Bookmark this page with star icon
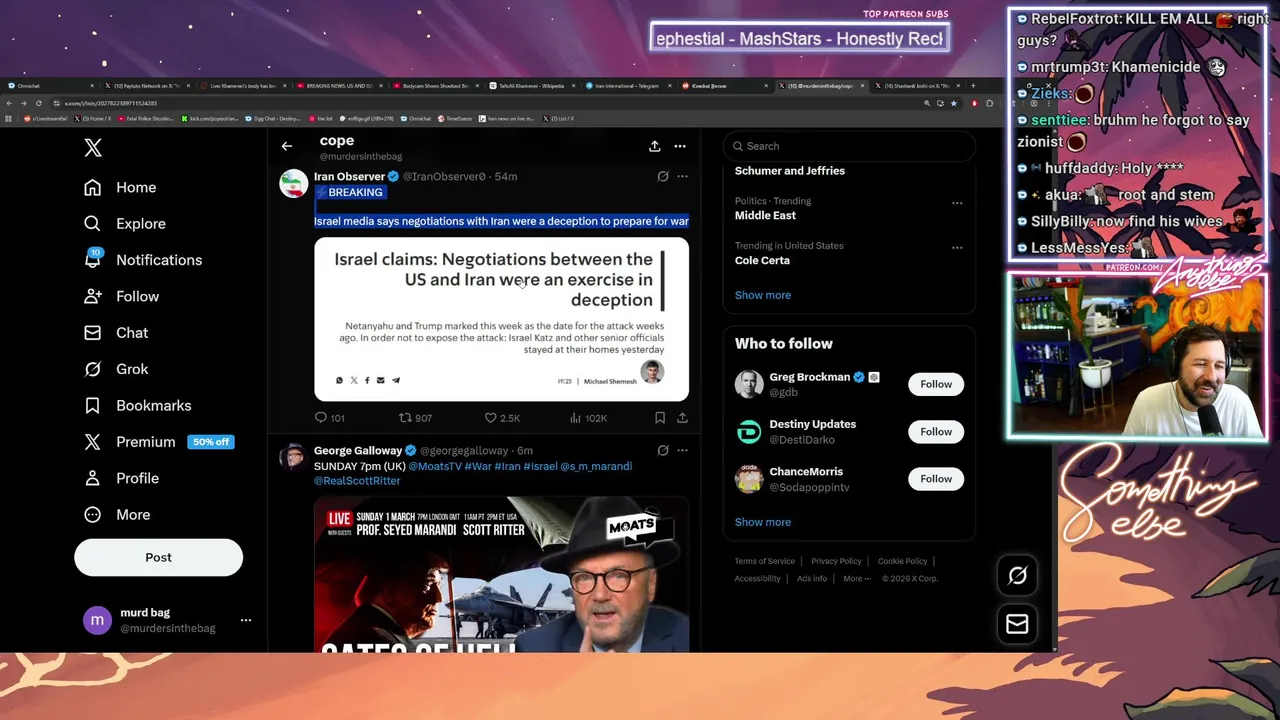 click(x=954, y=103)
